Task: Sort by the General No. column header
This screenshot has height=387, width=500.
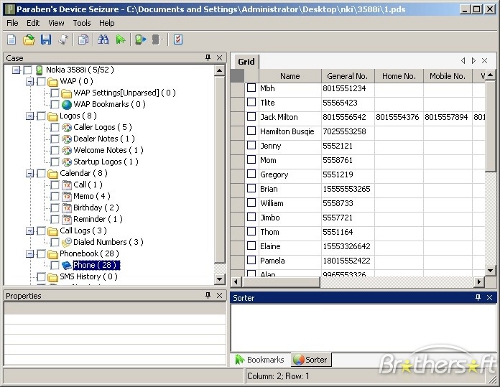Action: 347,76
